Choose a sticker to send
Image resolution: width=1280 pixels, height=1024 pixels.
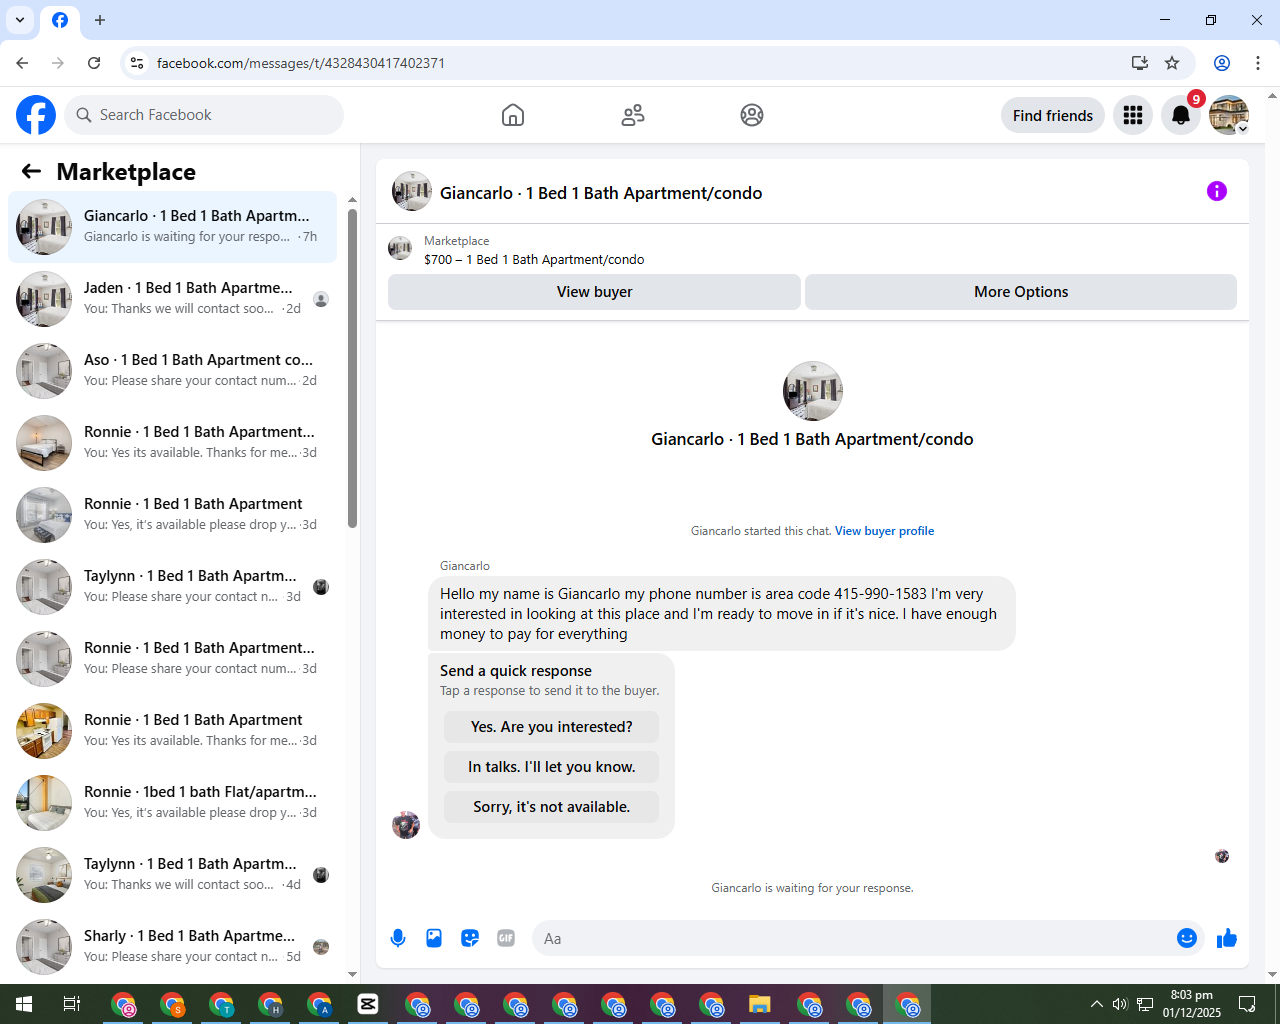470,938
